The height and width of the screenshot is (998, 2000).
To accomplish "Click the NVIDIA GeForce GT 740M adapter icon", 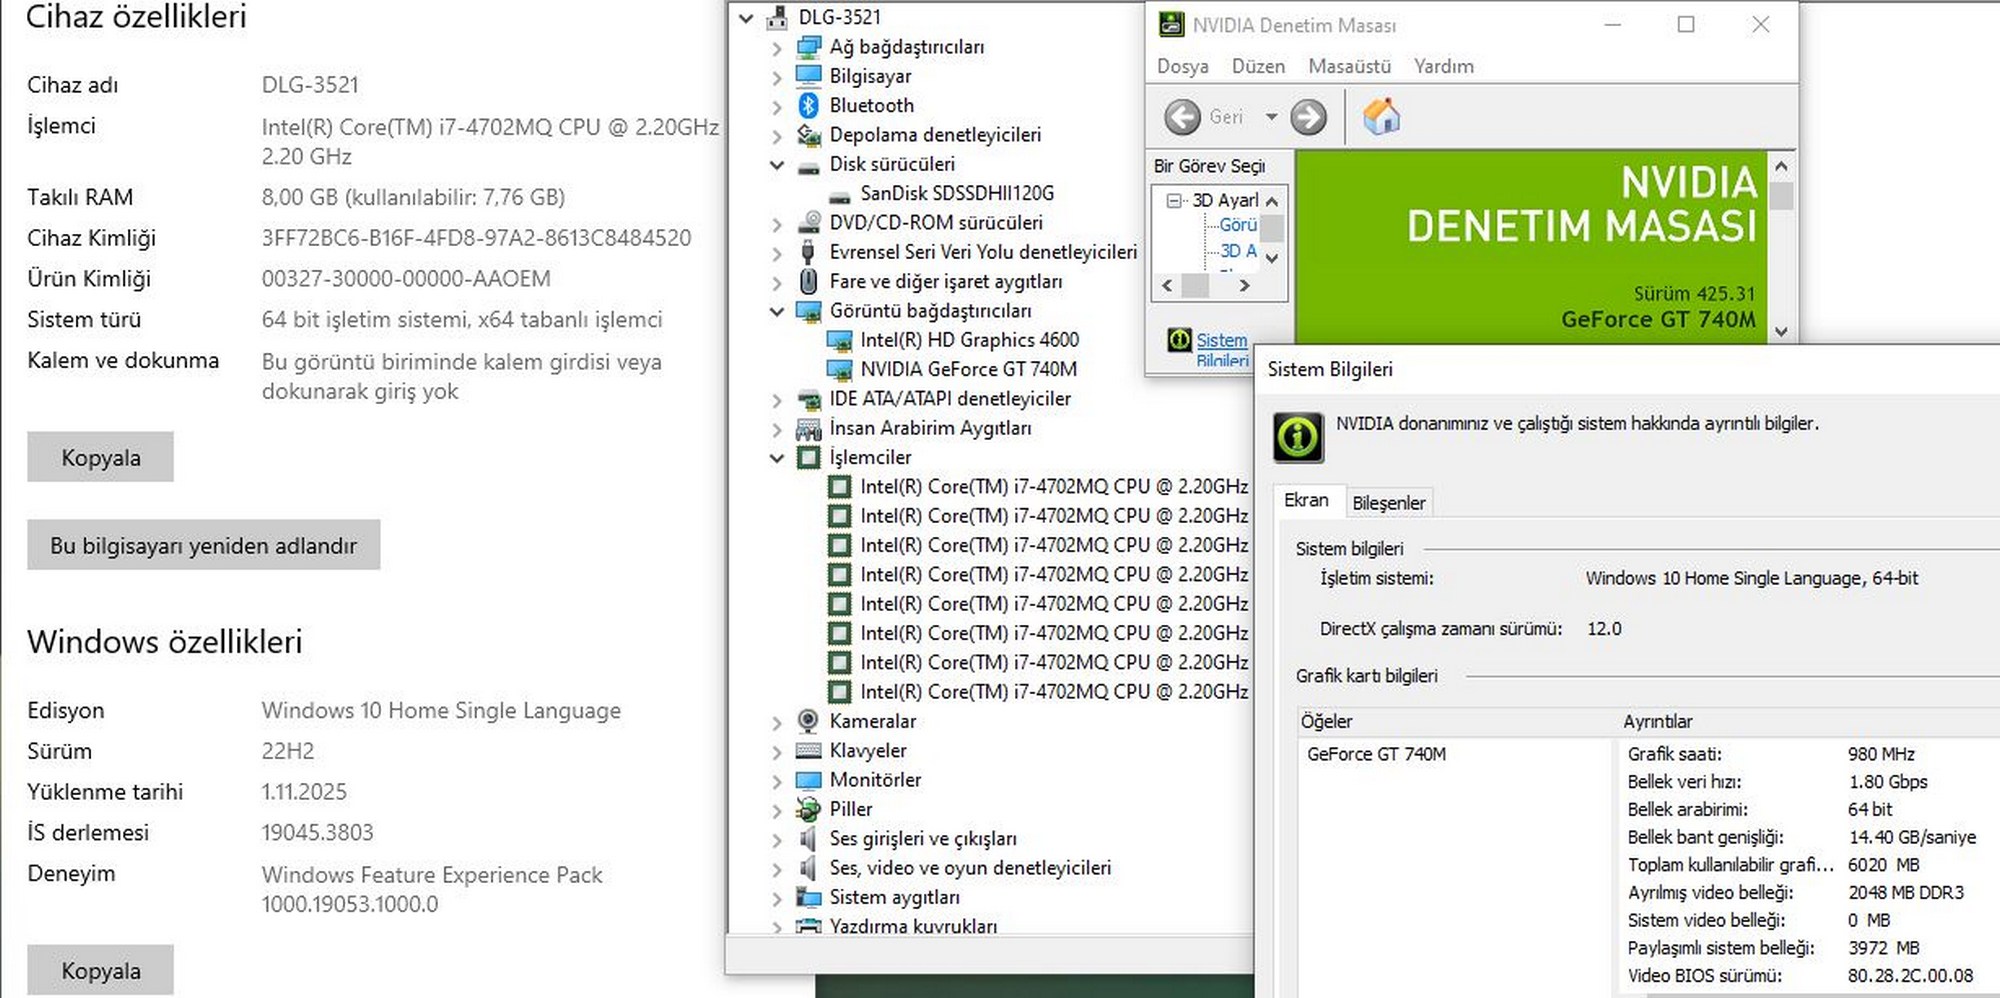I will (839, 370).
